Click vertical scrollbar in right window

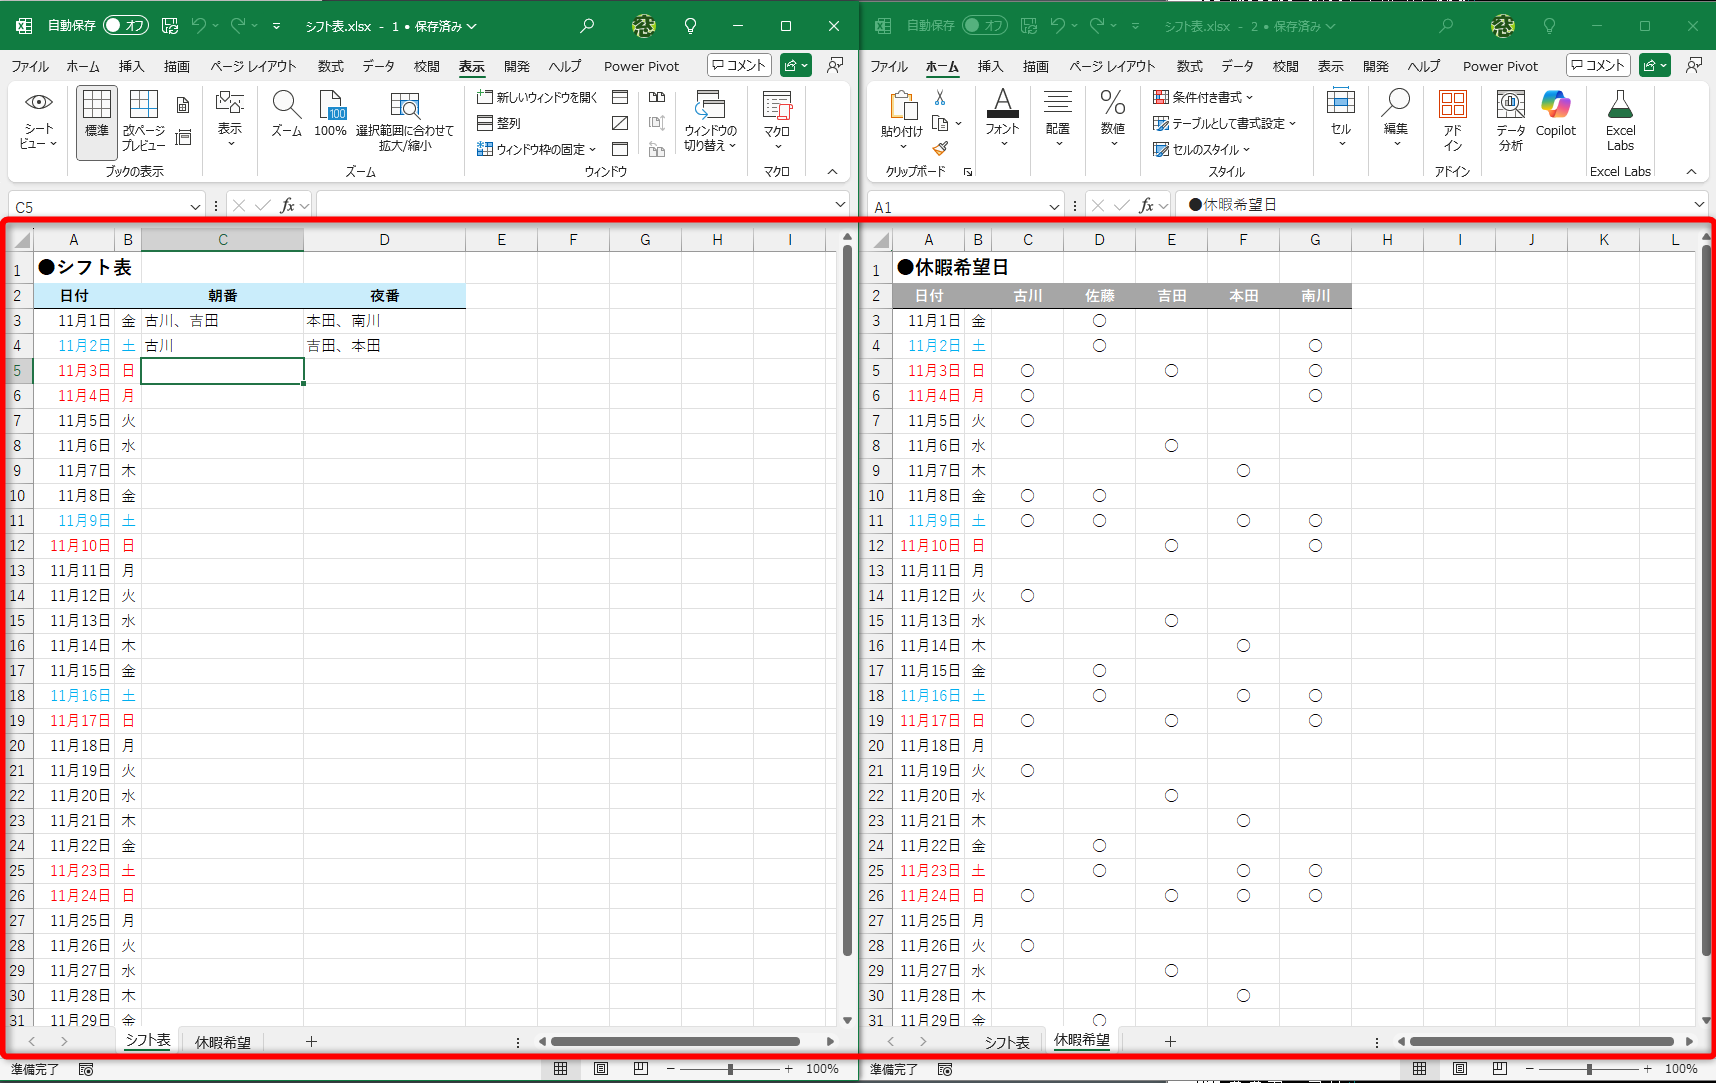pos(1706,599)
